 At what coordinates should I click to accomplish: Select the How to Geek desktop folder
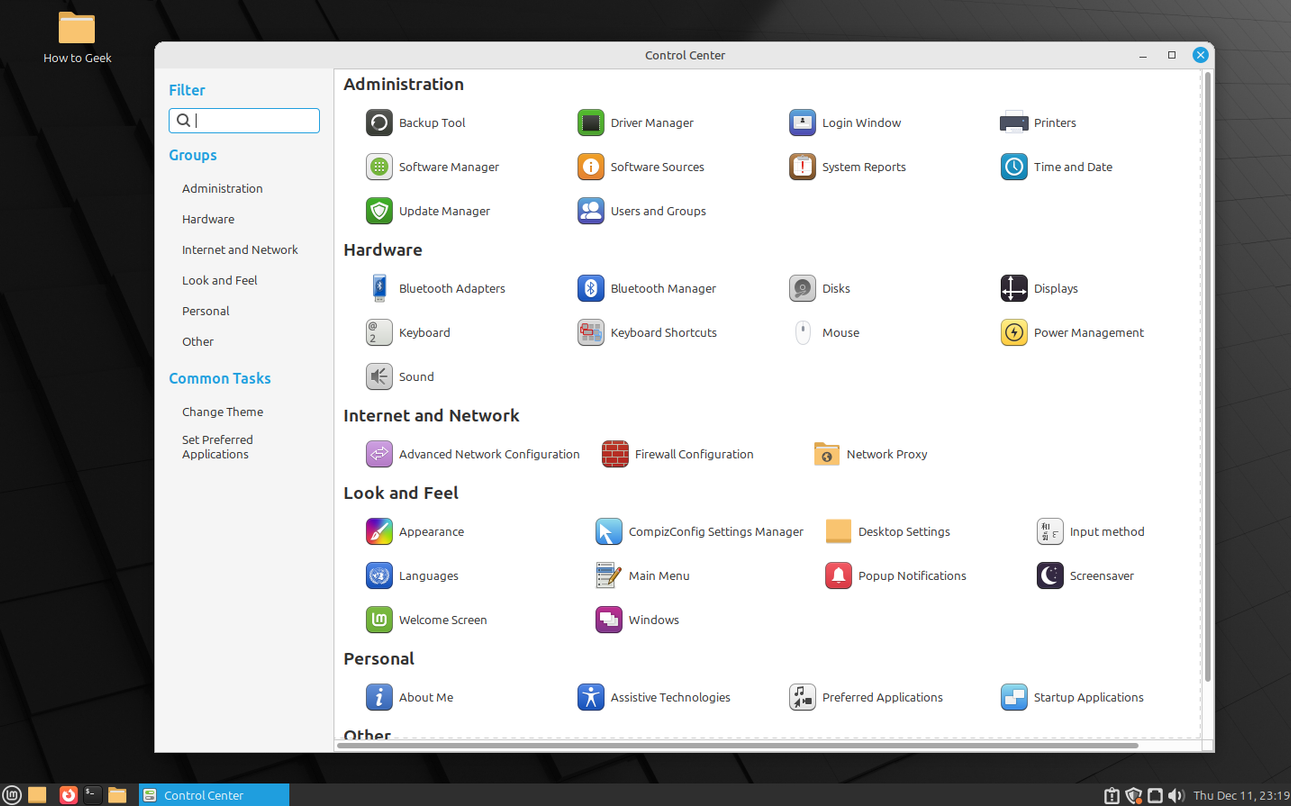click(x=77, y=38)
